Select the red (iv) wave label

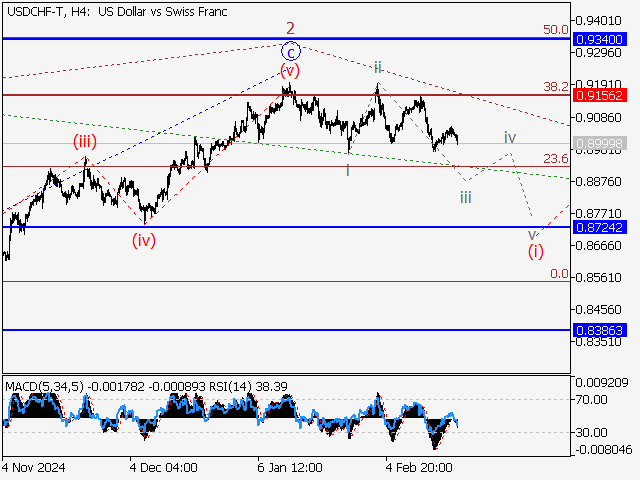[x=146, y=240]
